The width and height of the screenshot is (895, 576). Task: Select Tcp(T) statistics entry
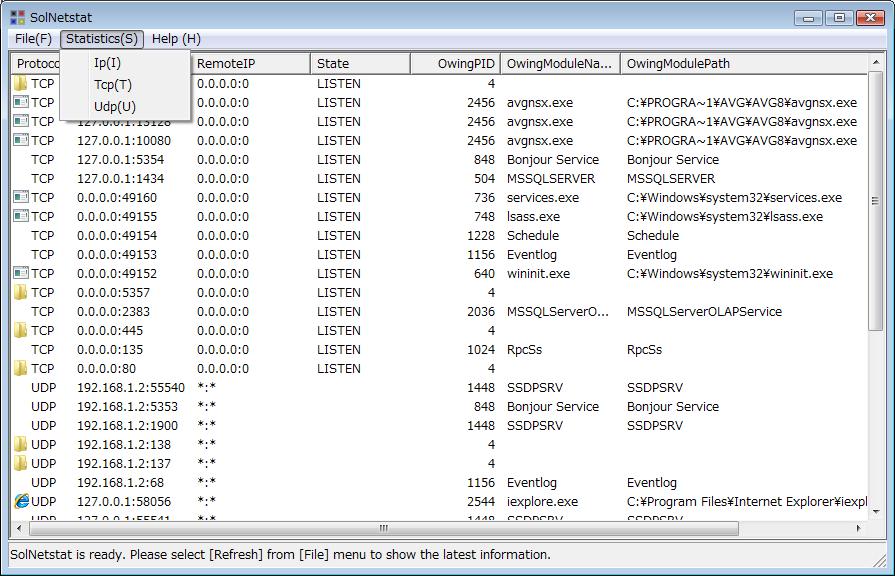113,84
